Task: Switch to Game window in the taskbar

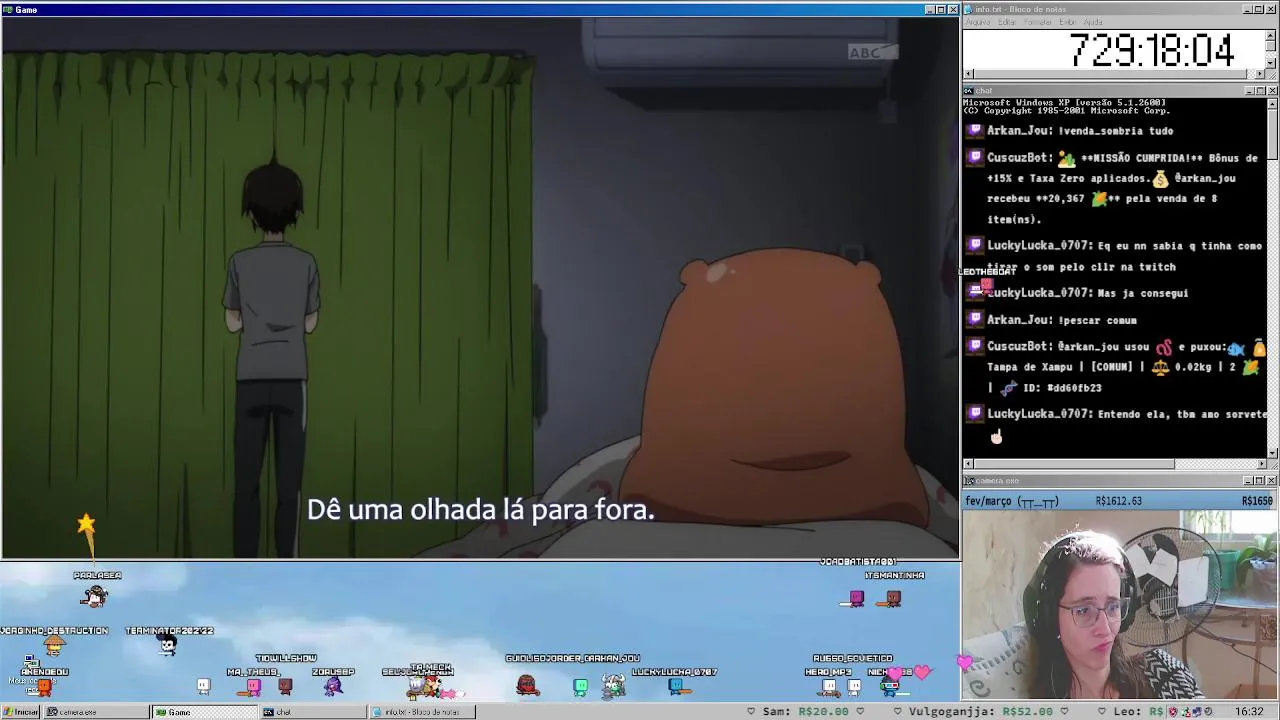Action: point(204,712)
